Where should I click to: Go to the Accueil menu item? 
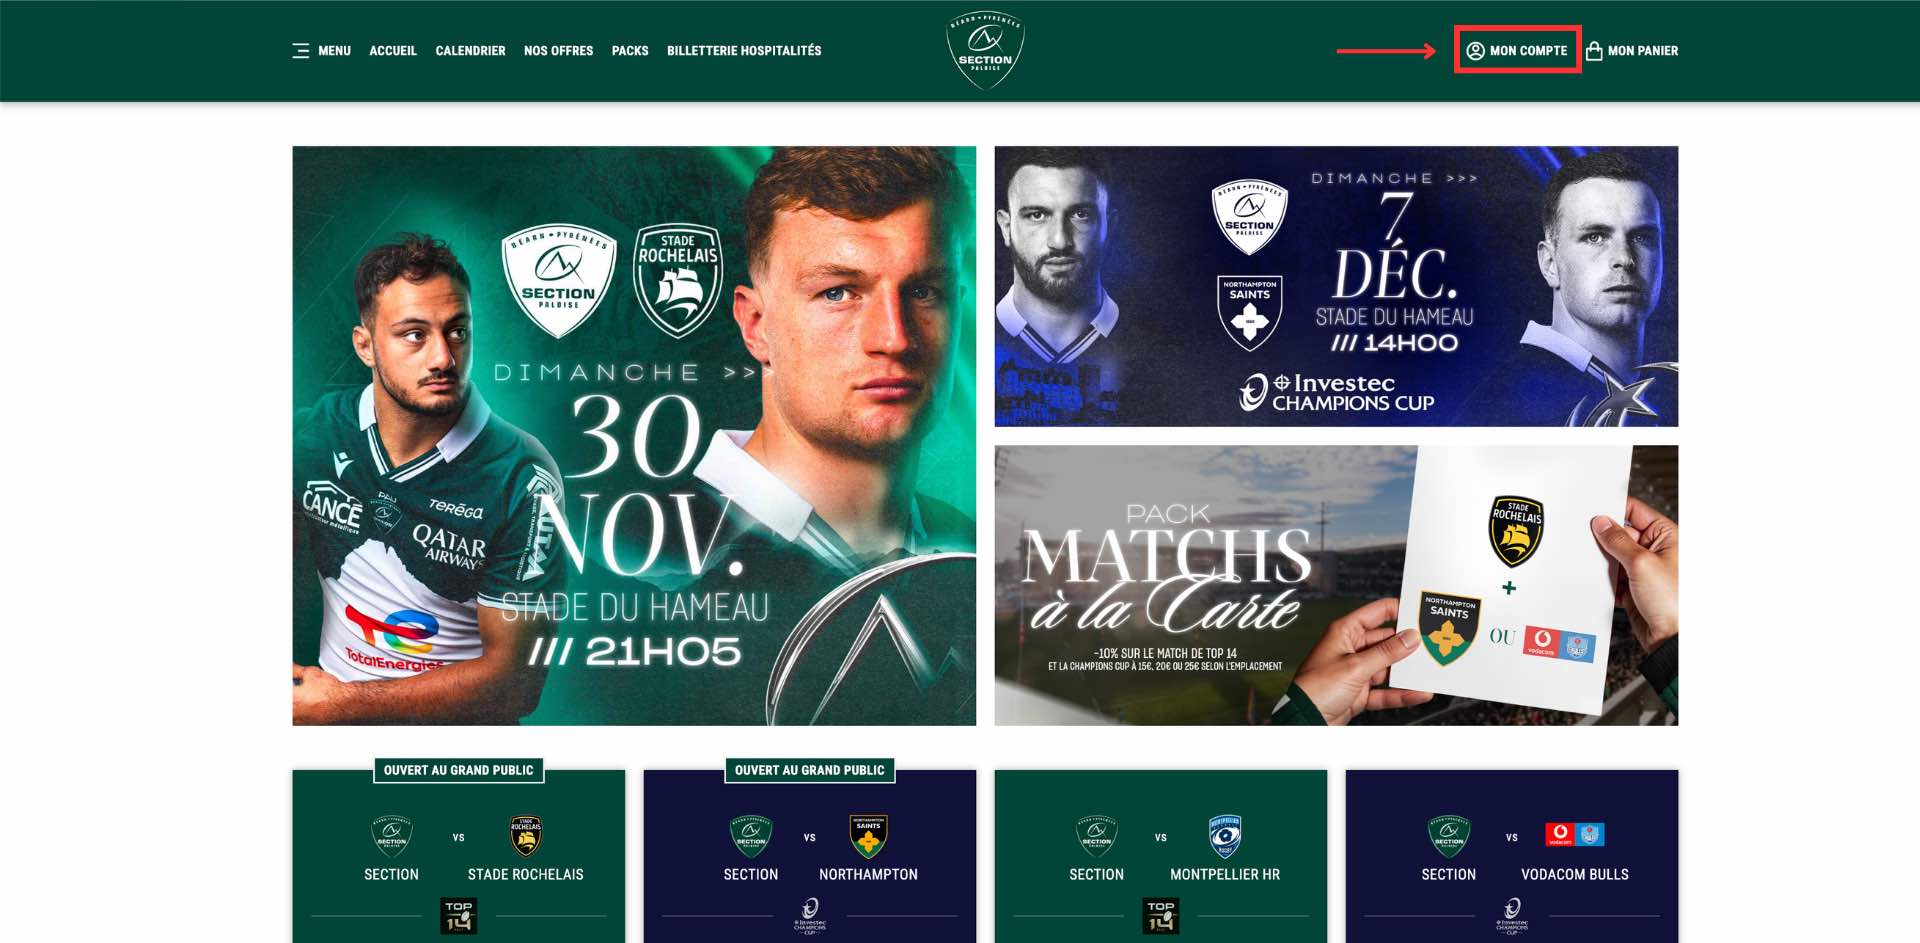pos(393,50)
